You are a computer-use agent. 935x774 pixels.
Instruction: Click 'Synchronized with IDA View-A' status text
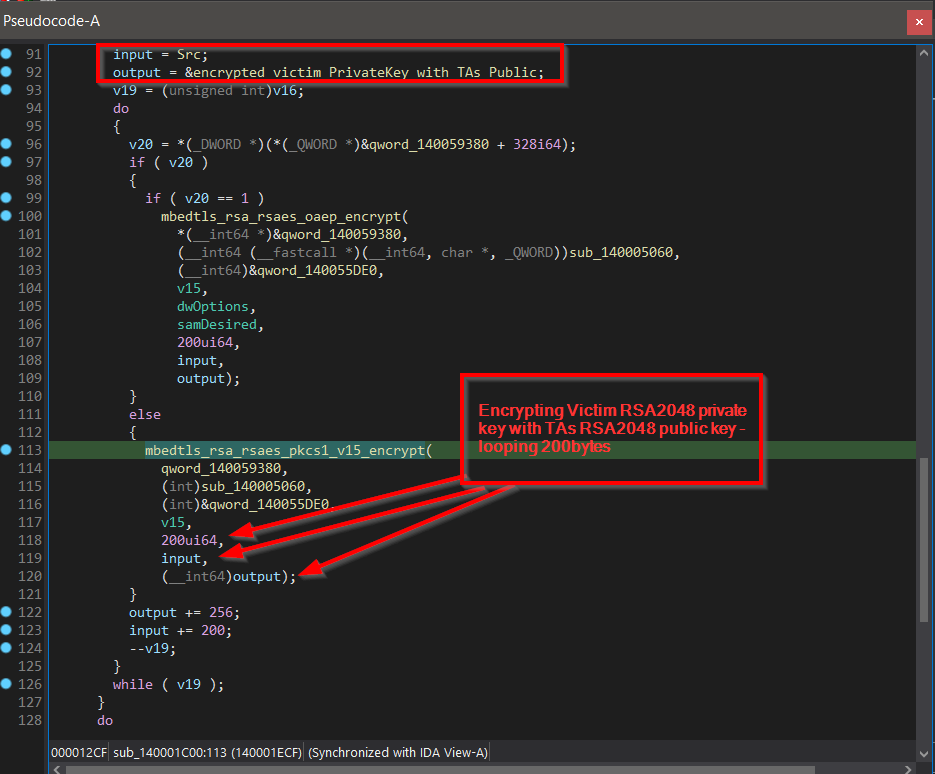pos(398,753)
